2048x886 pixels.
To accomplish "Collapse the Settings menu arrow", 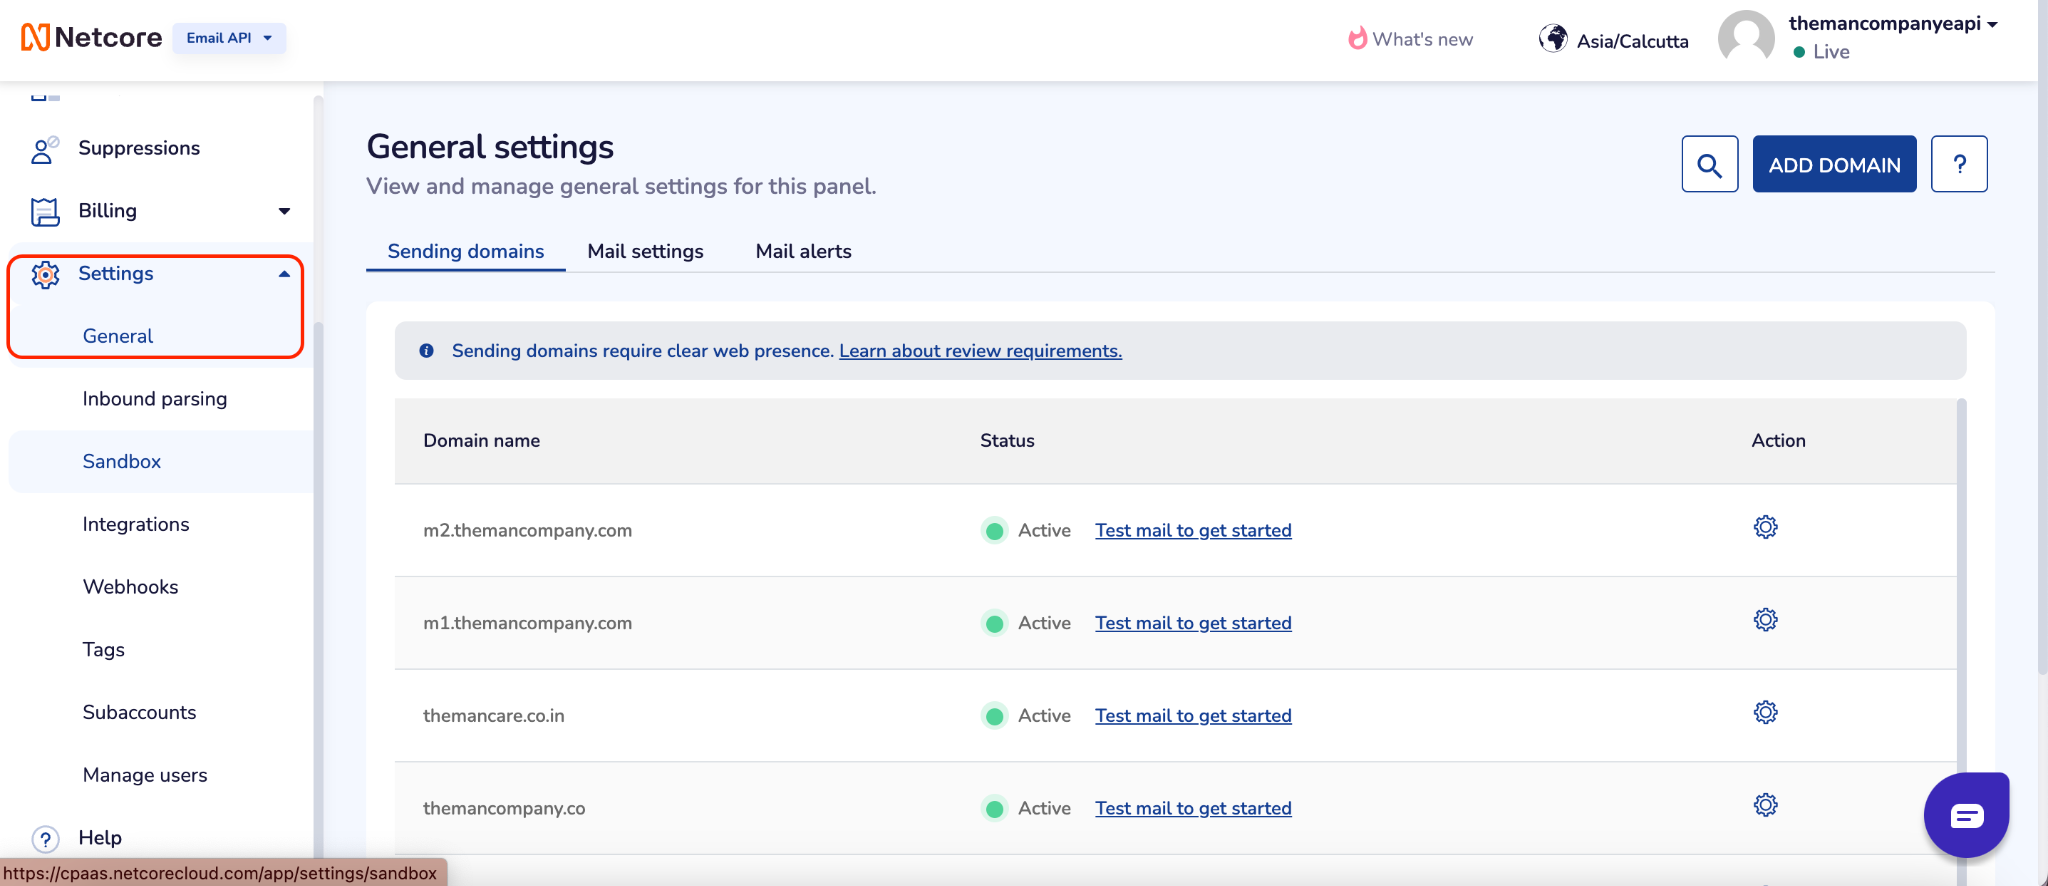I will click(284, 274).
